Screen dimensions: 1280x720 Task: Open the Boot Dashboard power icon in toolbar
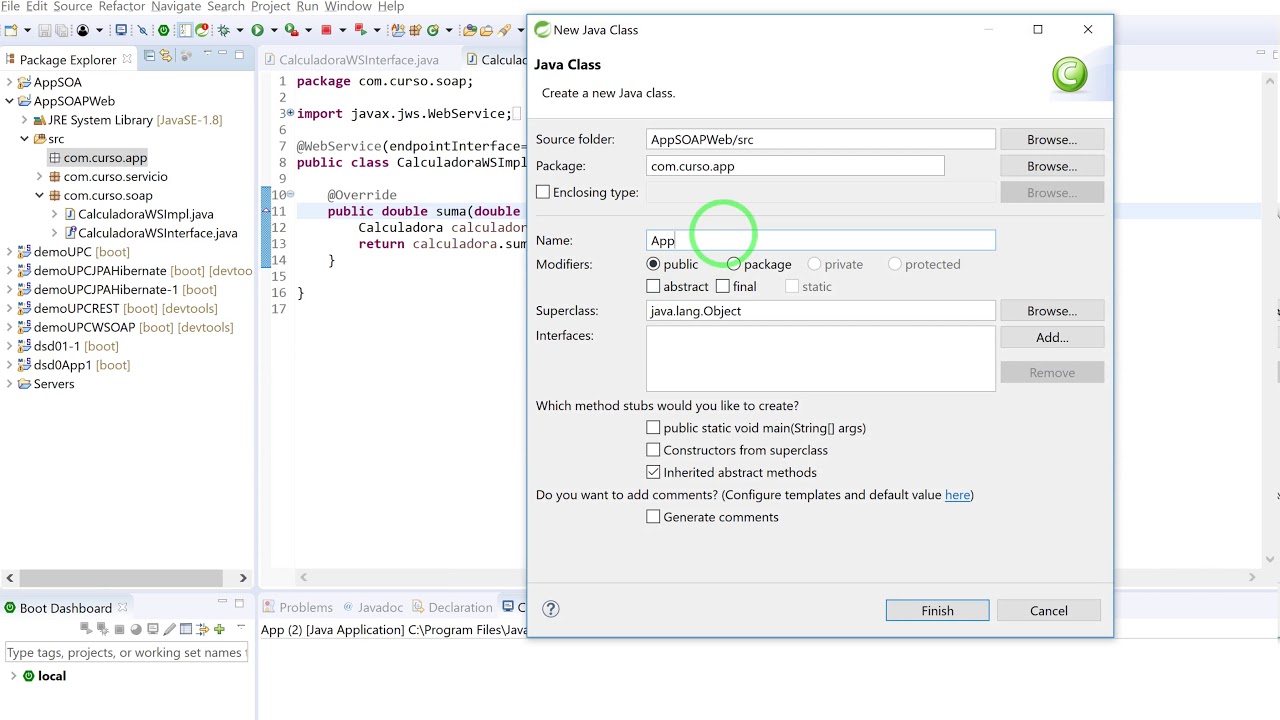pos(163,30)
